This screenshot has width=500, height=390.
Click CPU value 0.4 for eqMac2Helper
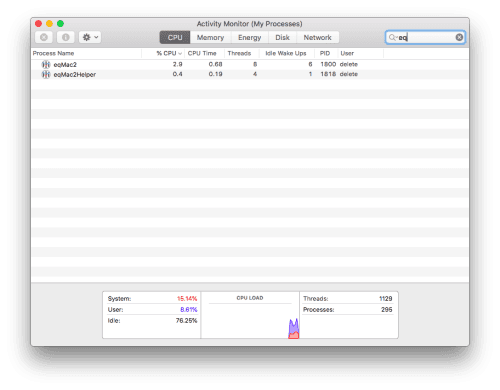[x=177, y=74]
